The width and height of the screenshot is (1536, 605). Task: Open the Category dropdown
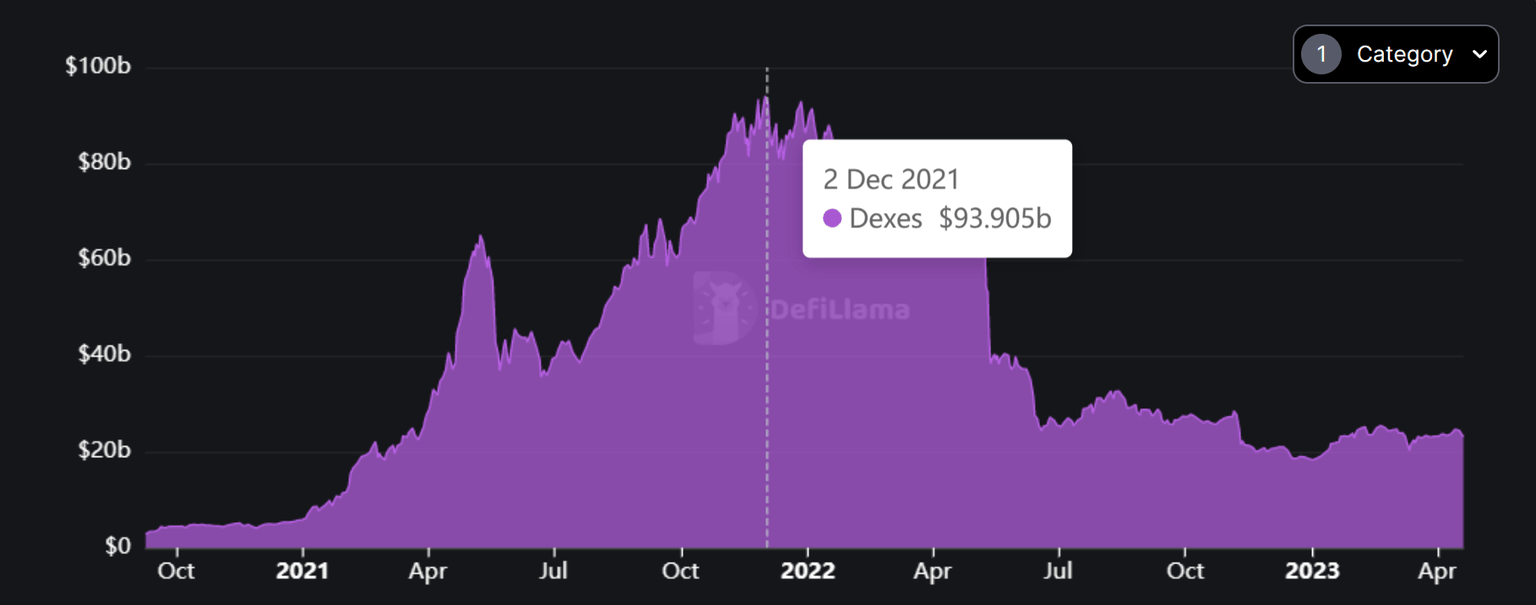pyautogui.click(x=1395, y=54)
